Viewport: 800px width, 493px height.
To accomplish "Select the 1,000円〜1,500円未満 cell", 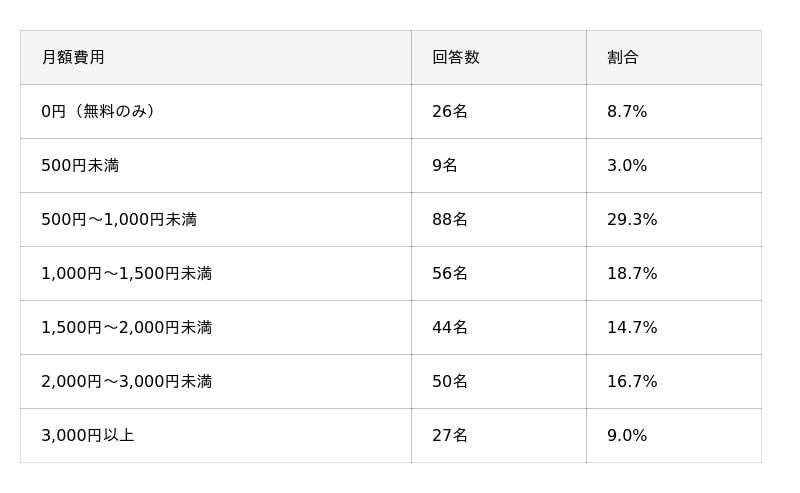I will [127, 273].
